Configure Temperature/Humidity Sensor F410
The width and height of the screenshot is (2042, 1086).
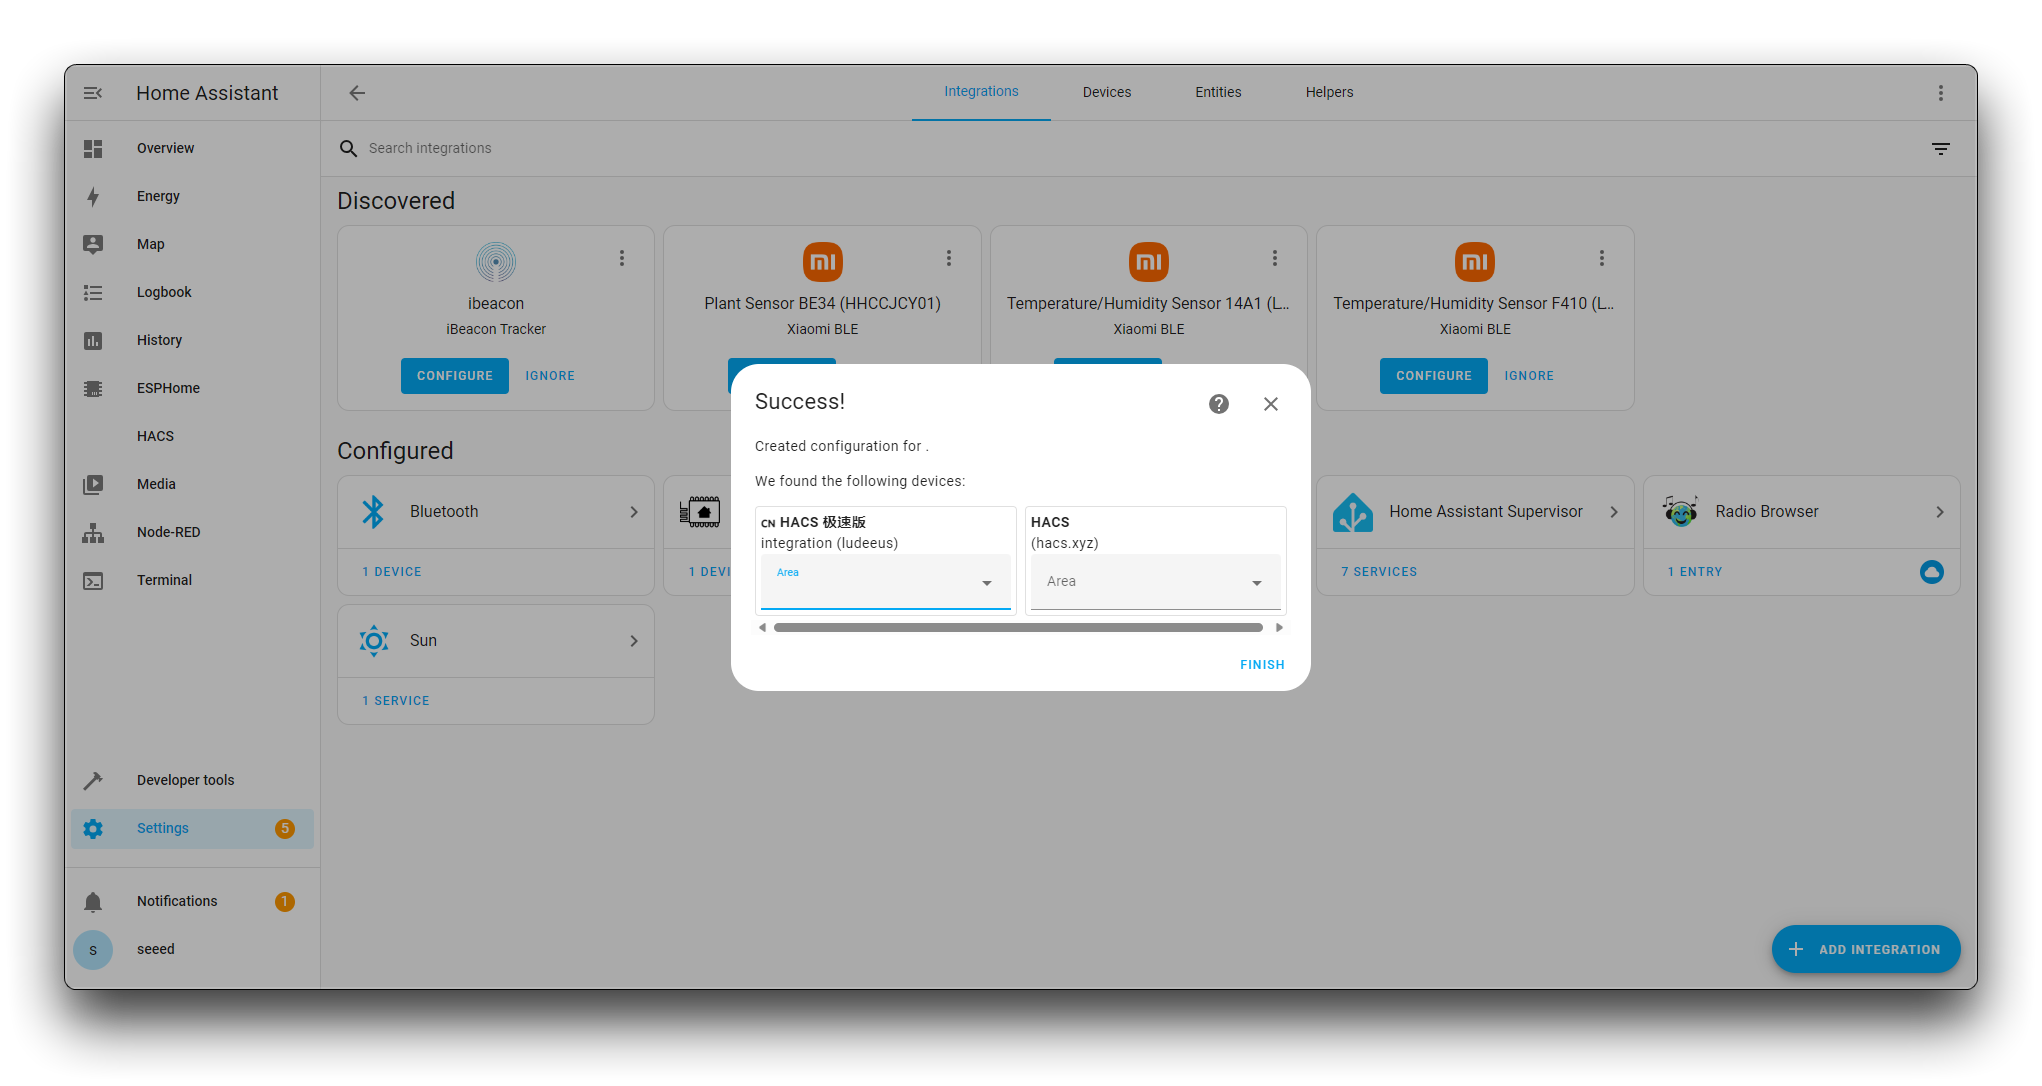coord(1433,376)
